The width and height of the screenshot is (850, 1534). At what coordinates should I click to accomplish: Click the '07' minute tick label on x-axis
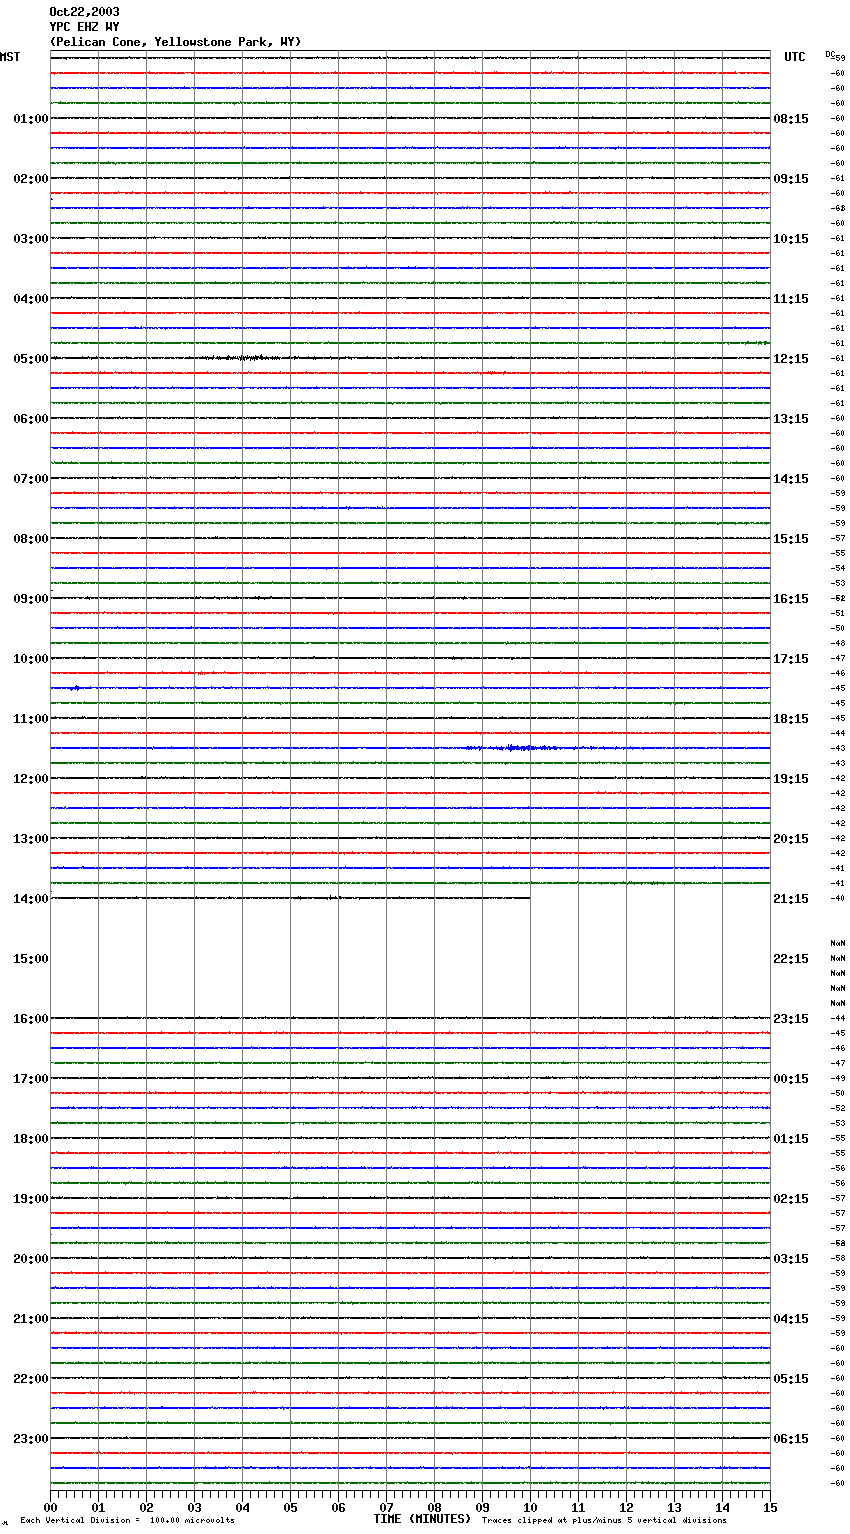[x=386, y=1507]
